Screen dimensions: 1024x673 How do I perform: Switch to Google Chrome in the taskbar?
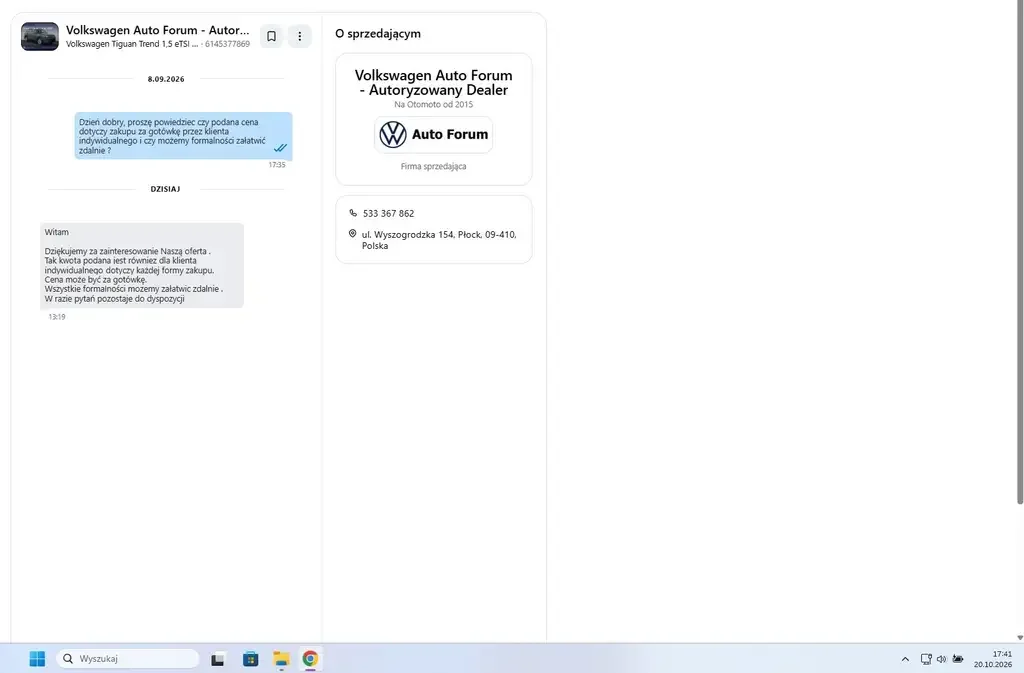pyautogui.click(x=310, y=659)
